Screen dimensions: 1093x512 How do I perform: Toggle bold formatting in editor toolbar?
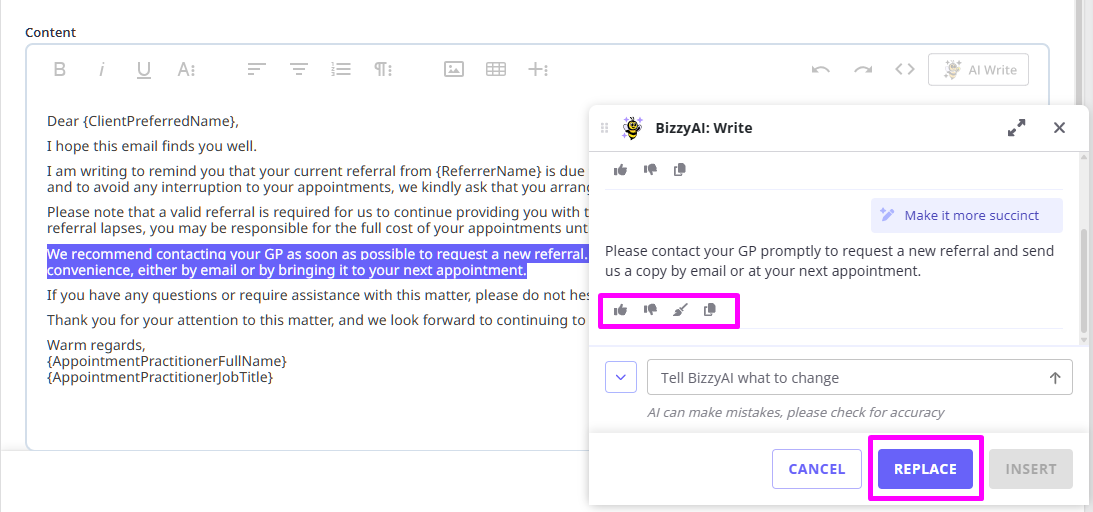point(60,69)
